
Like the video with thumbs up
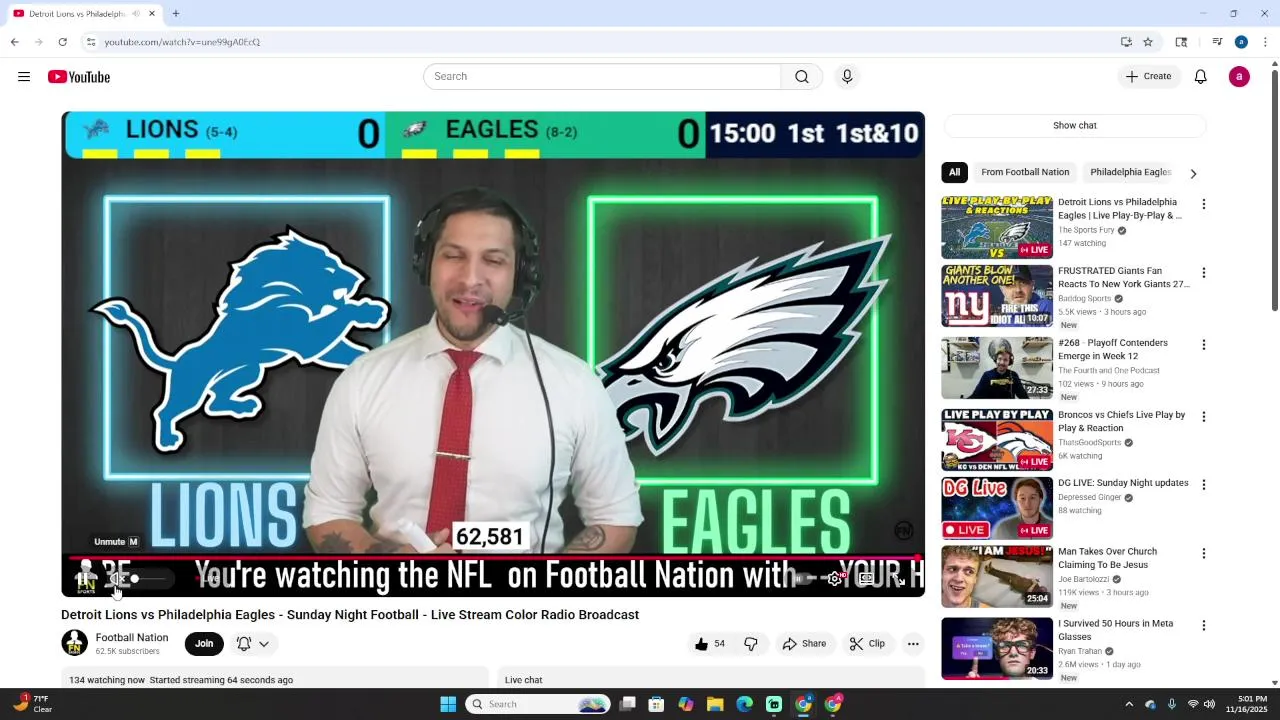[x=709, y=644]
